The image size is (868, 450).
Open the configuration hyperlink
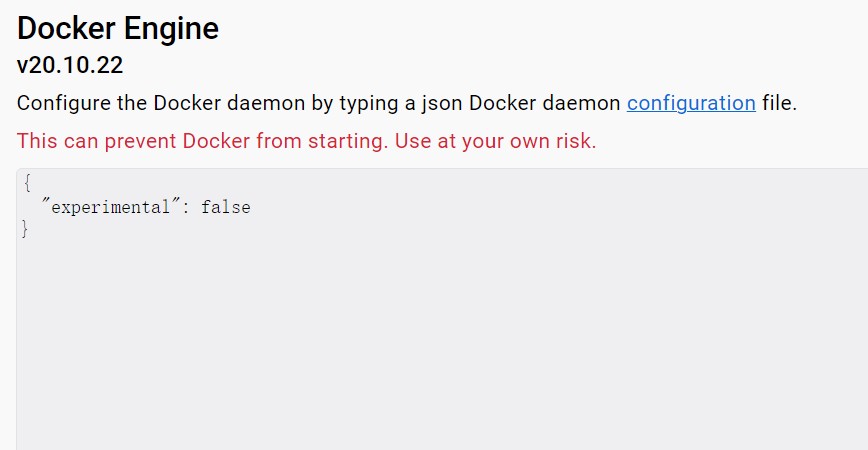(691, 104)
